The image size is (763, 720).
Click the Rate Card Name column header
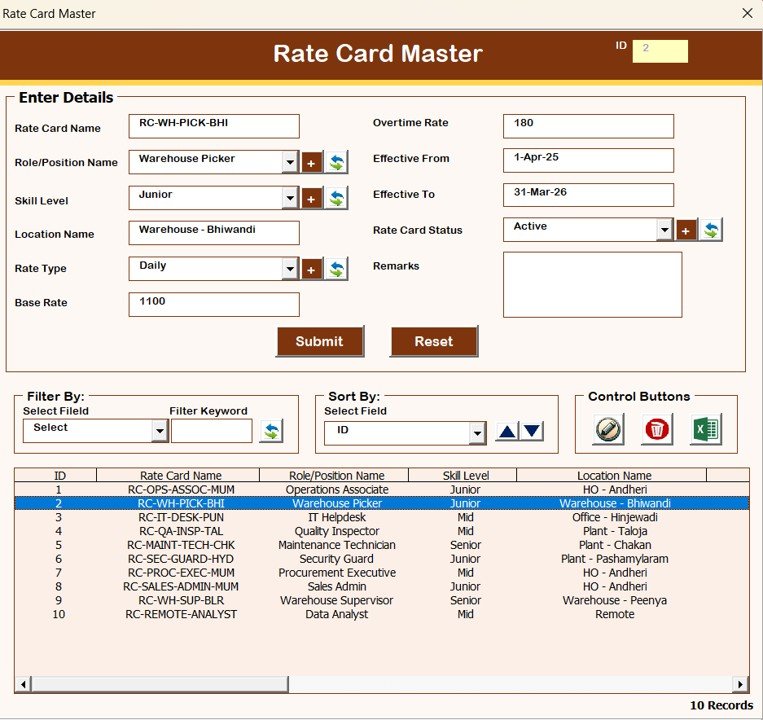pyautogui.click(x=181, y=476)
